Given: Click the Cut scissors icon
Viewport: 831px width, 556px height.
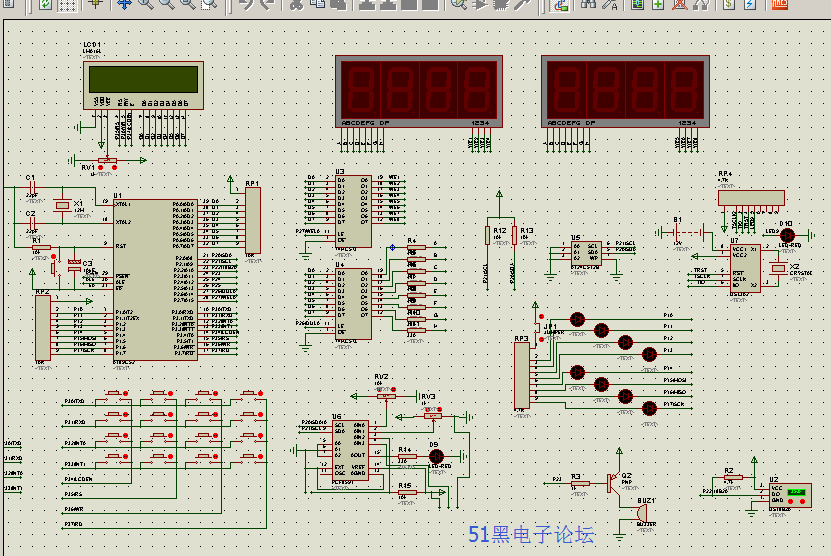Looking at the screenshot, I should (x=297, y=4).
